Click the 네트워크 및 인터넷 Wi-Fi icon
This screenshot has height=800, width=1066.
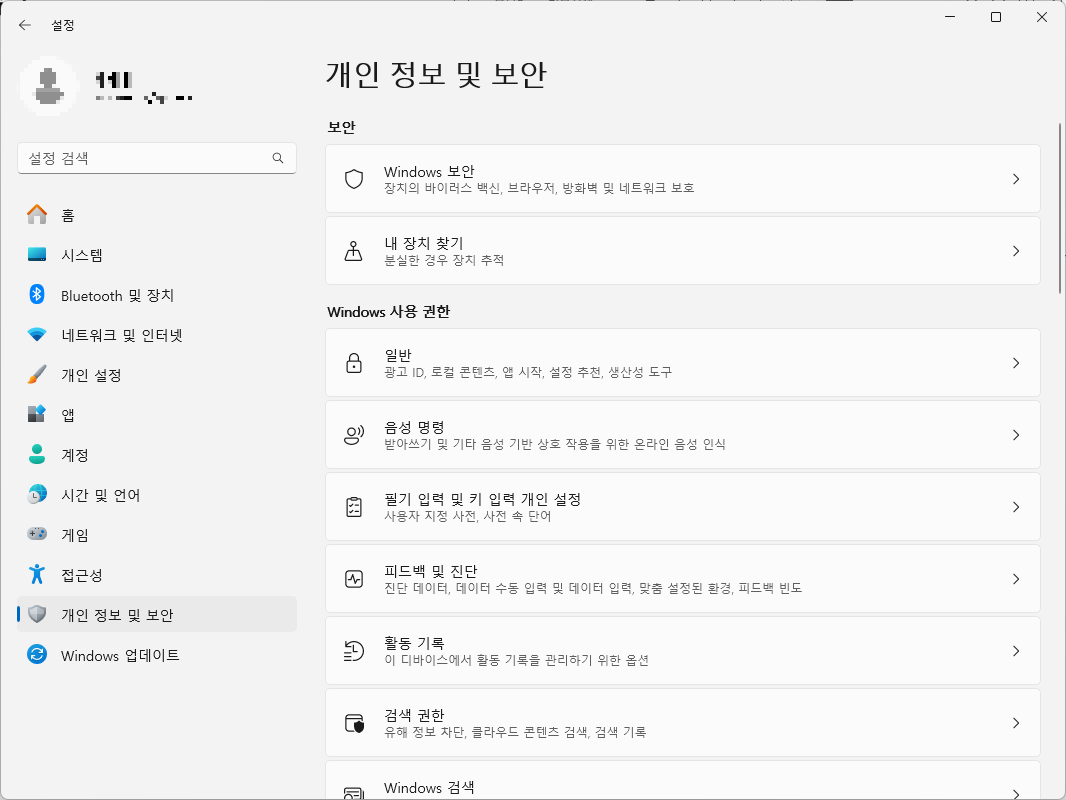37,335
